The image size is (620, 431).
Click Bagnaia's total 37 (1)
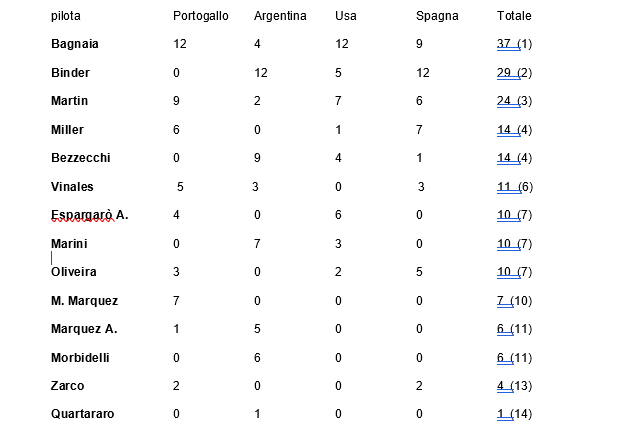pyautogui.click(x=514, y=44)
